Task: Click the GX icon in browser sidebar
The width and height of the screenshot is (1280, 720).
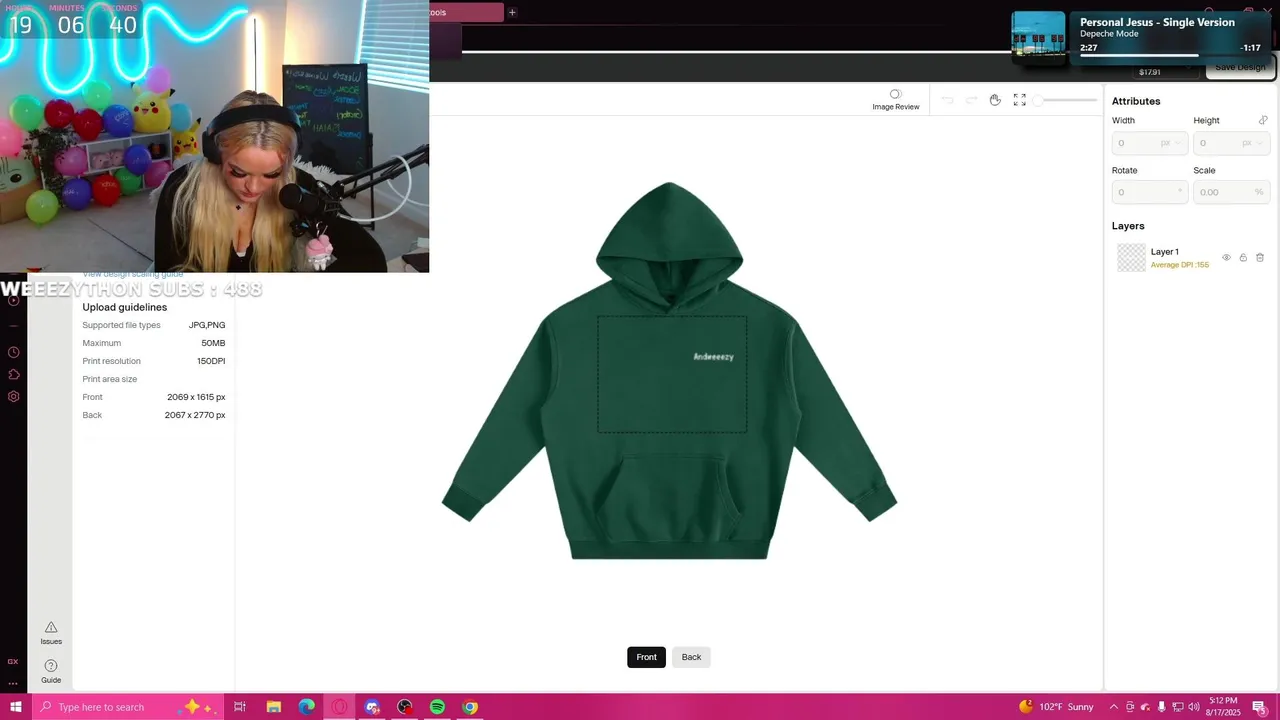Action: click(x=13, y=661)
